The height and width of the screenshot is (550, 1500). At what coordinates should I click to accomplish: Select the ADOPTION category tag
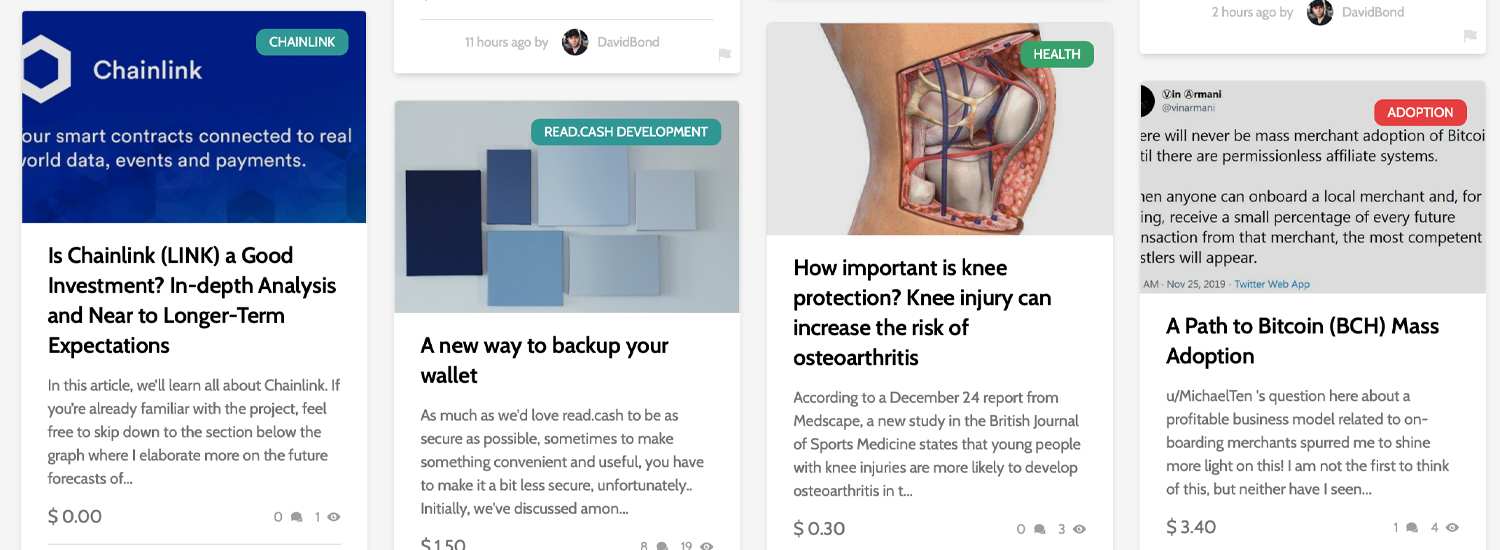tap(1420, 112)
